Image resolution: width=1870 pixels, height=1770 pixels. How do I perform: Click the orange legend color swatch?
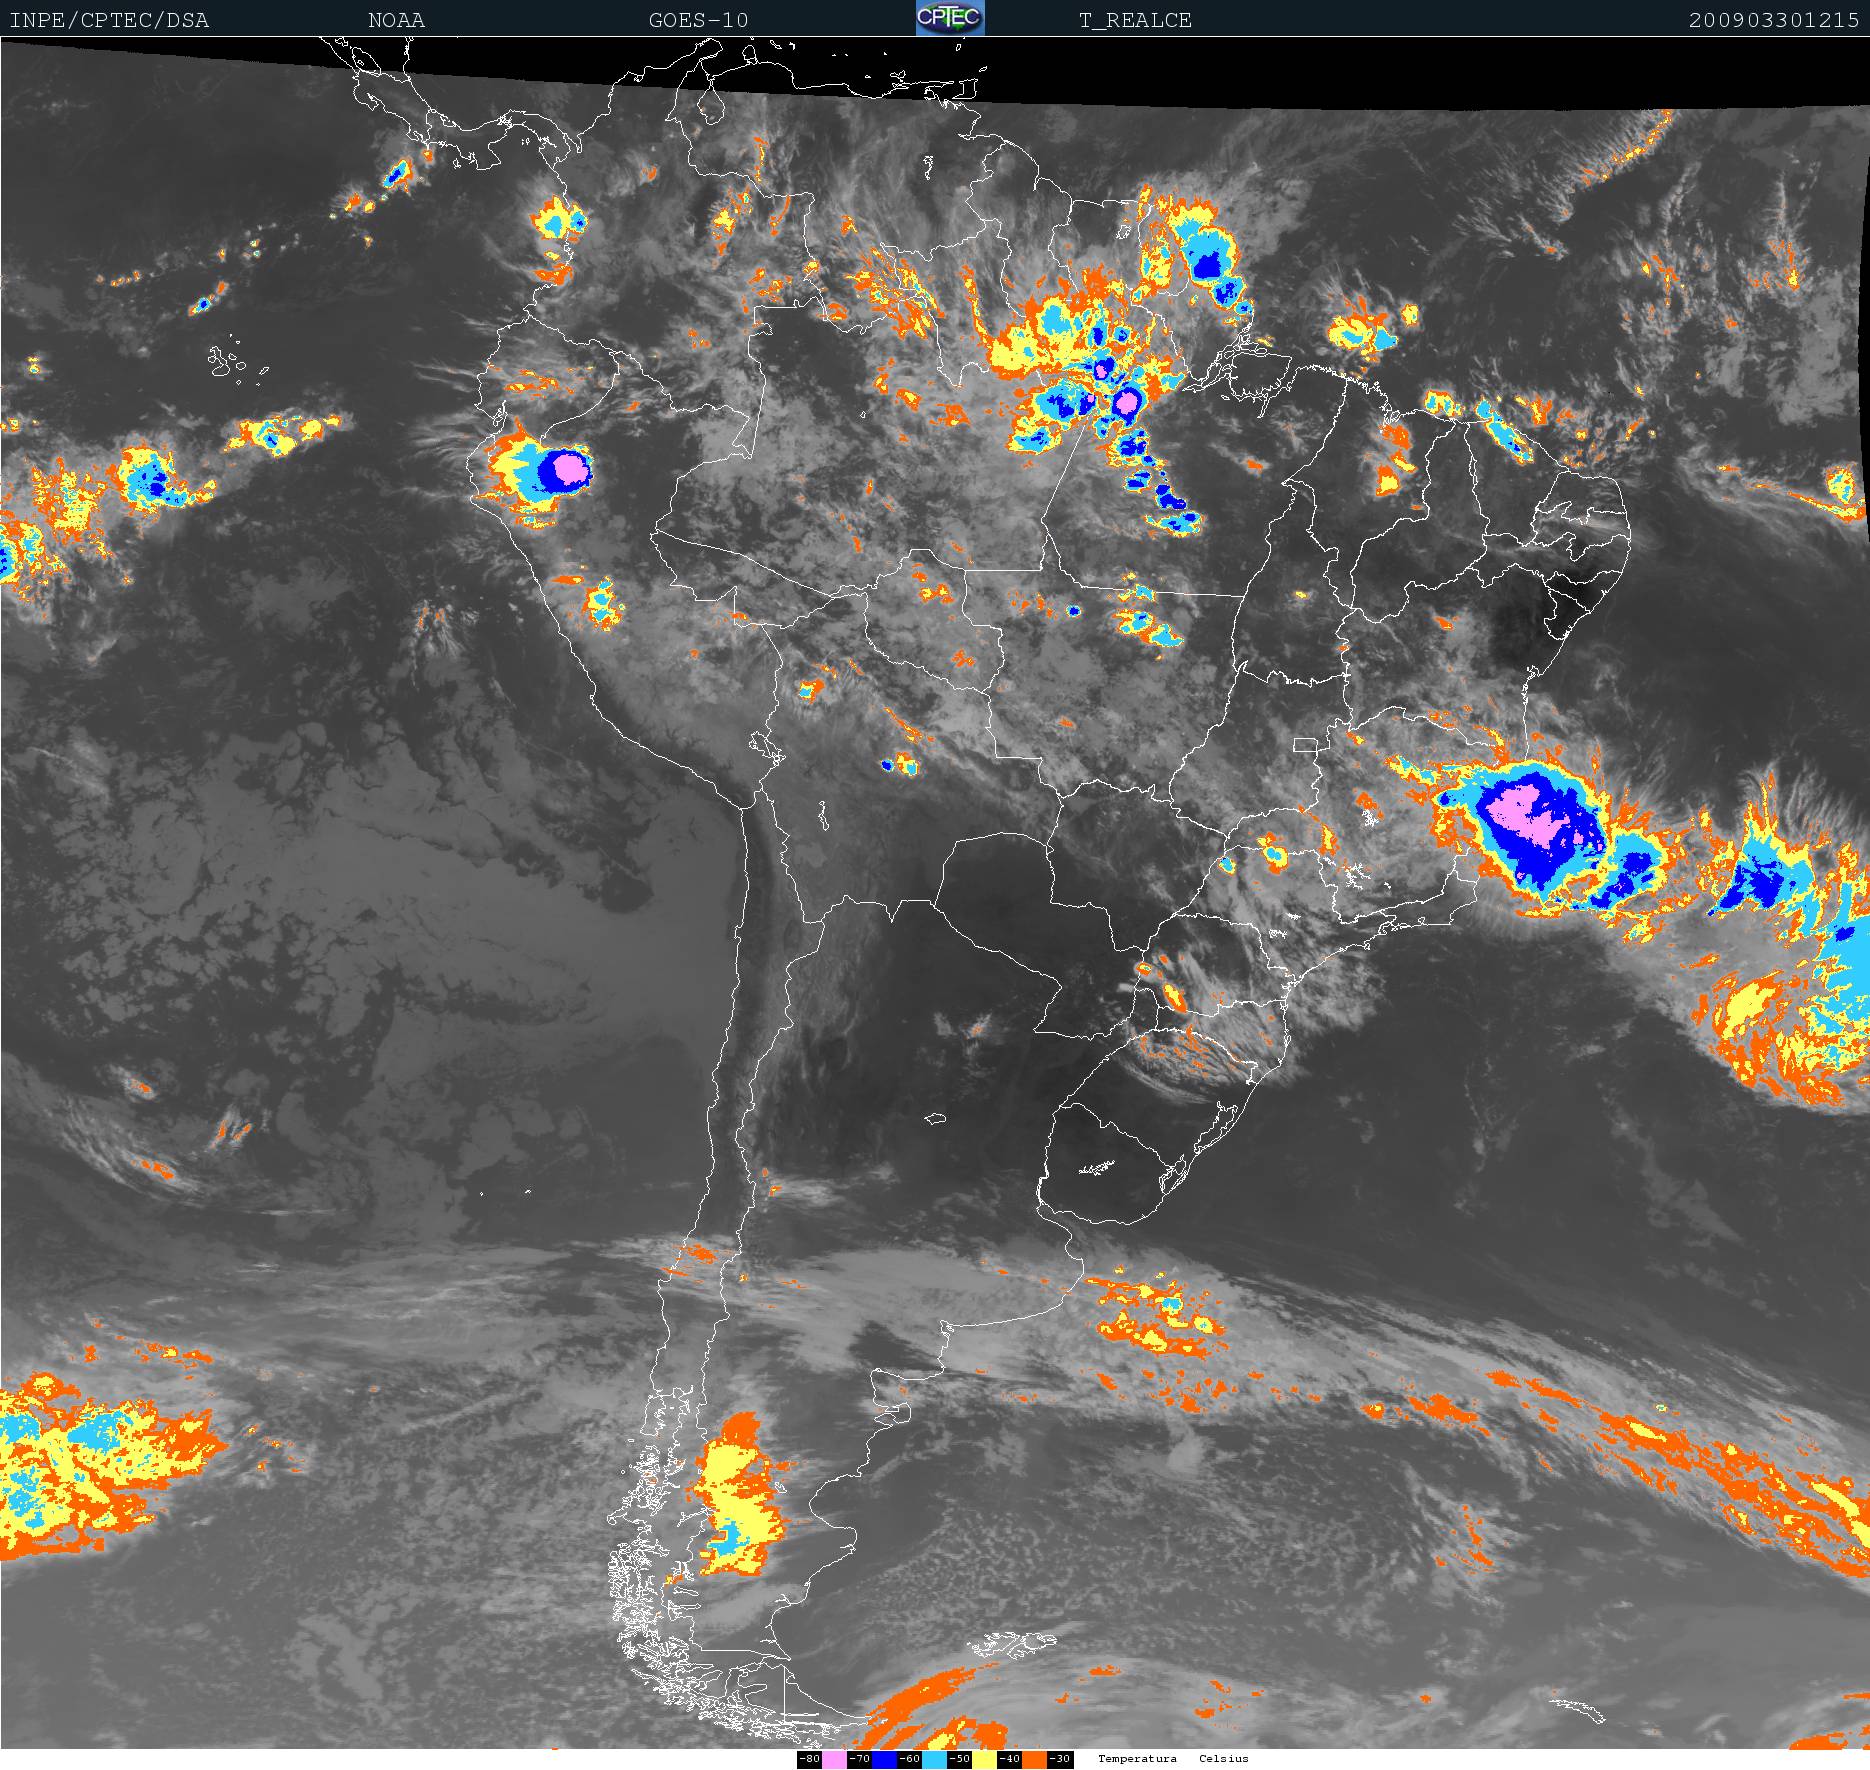pos(1034,1759)
